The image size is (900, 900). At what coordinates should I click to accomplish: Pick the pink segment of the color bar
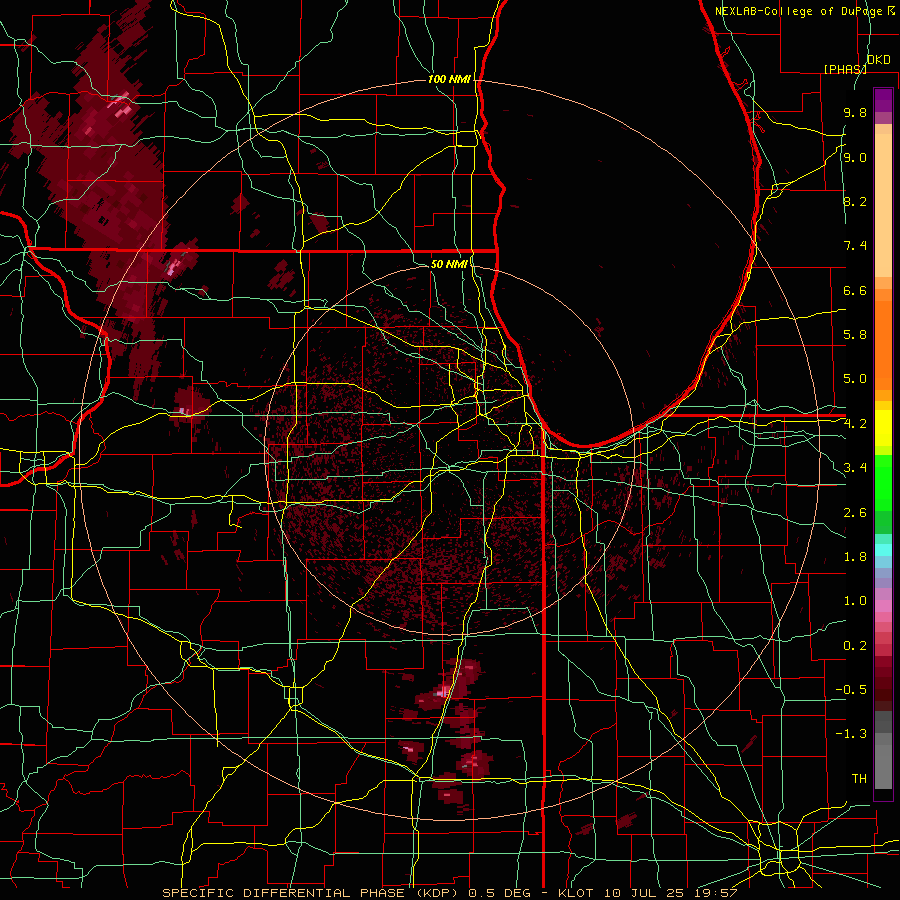(883, 606)
